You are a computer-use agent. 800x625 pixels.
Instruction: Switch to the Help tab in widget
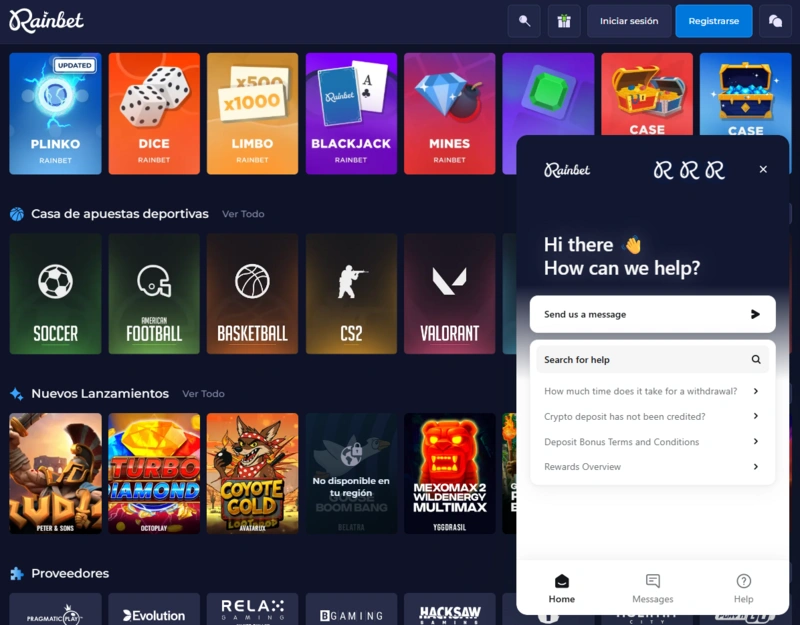tap(743, 588)
